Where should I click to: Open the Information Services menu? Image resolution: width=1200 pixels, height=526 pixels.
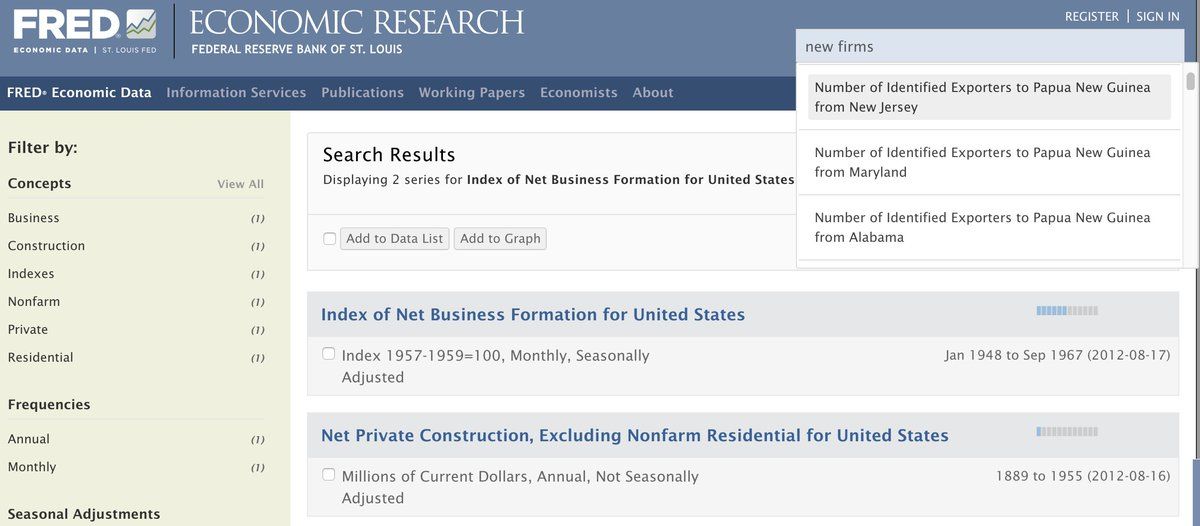(236, 93)
